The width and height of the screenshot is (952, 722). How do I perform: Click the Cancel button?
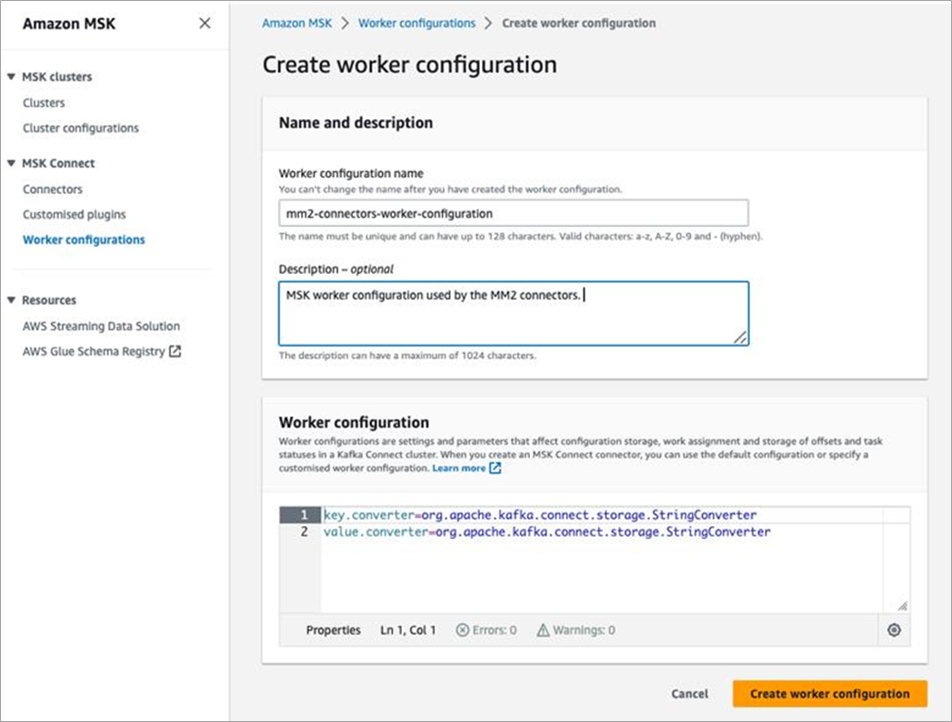690,693
